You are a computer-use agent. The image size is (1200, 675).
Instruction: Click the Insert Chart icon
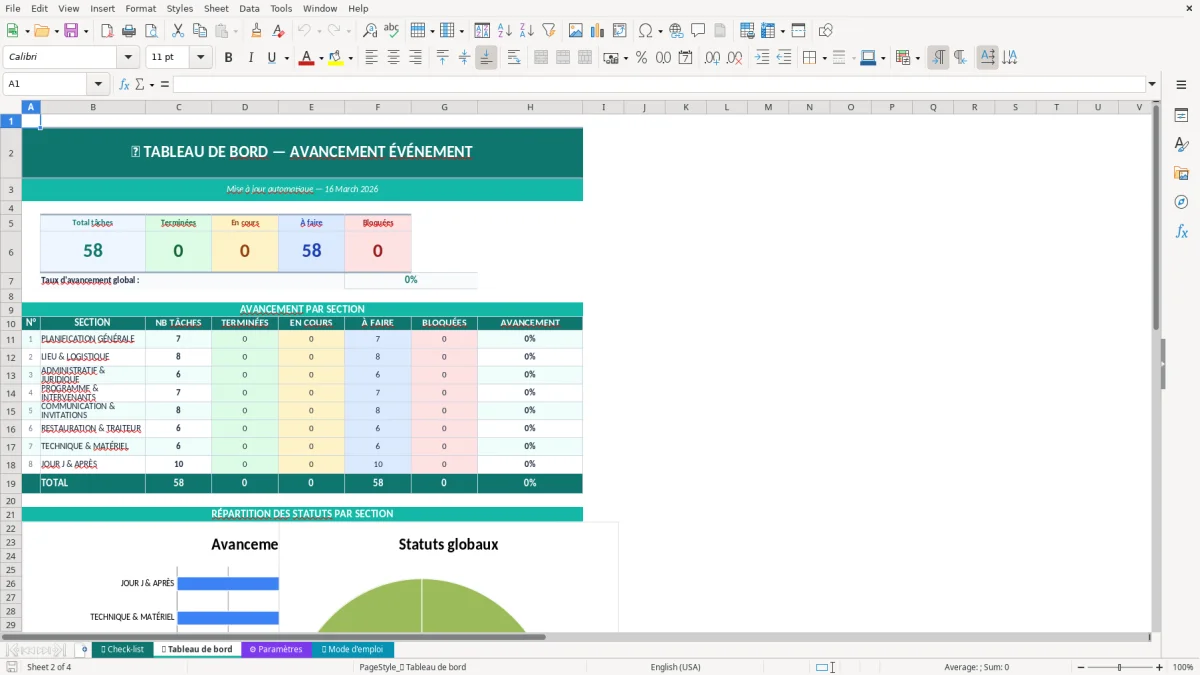598,31
